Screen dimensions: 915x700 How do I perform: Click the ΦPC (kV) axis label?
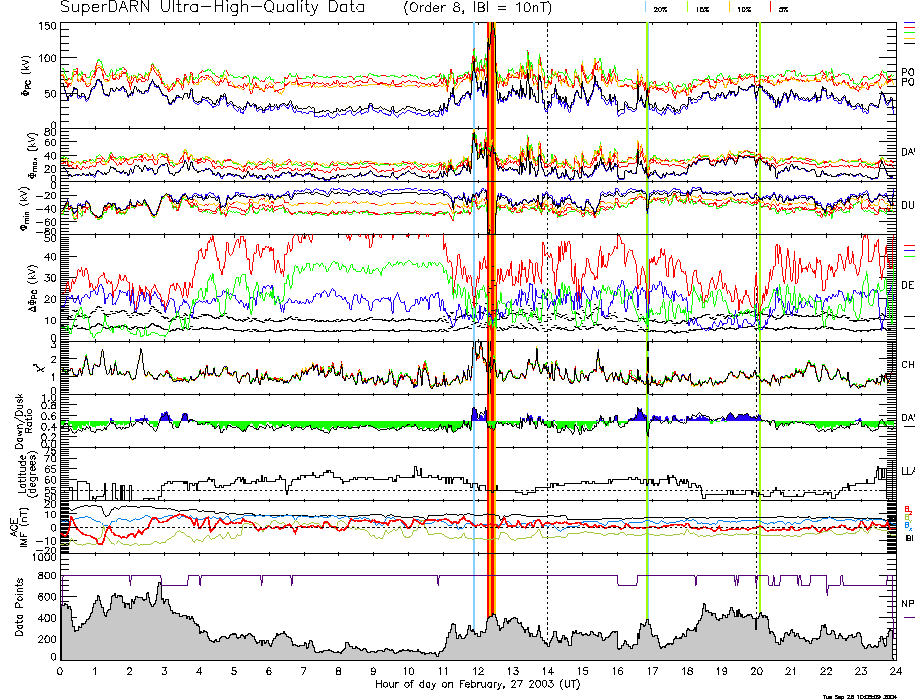click(x=27, y=76)
